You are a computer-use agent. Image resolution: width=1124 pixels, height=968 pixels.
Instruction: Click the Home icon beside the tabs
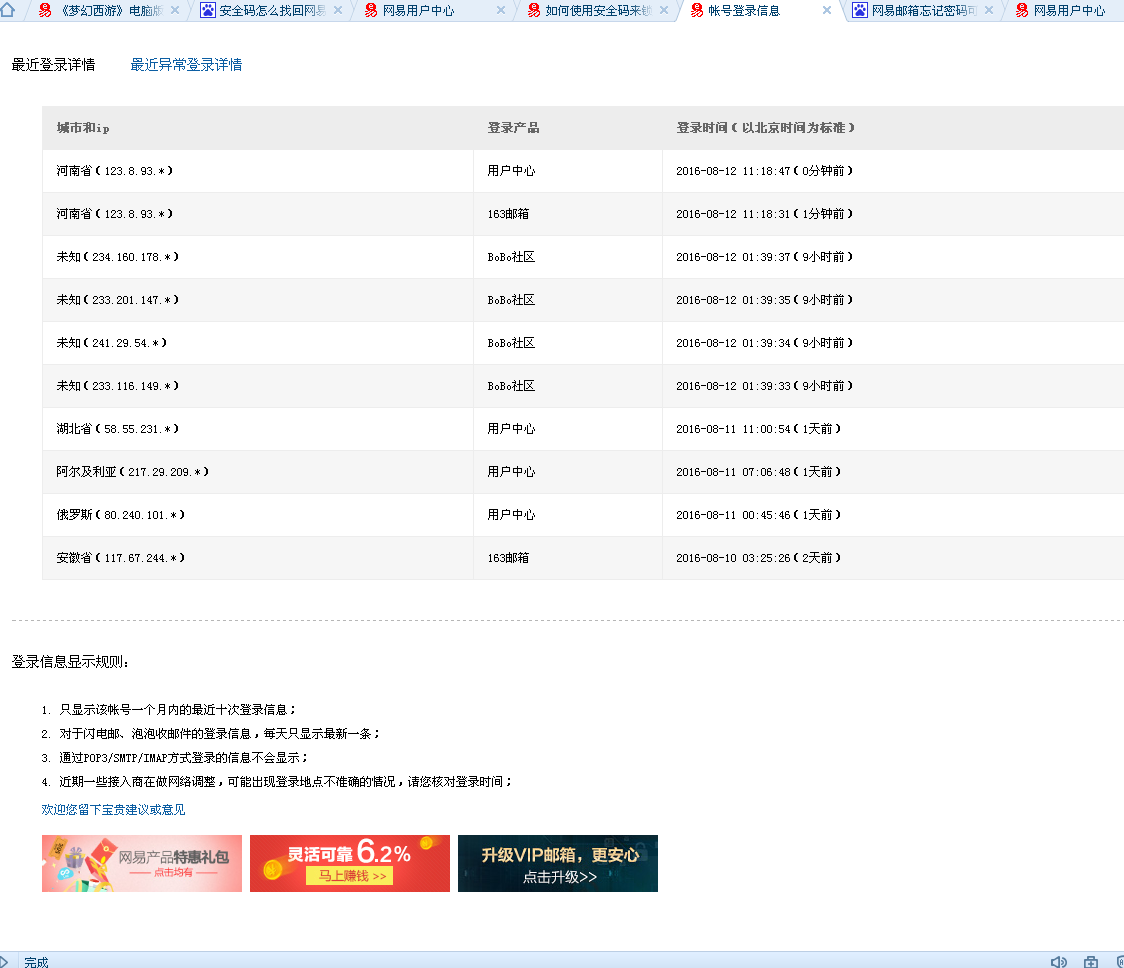[7, 10]
